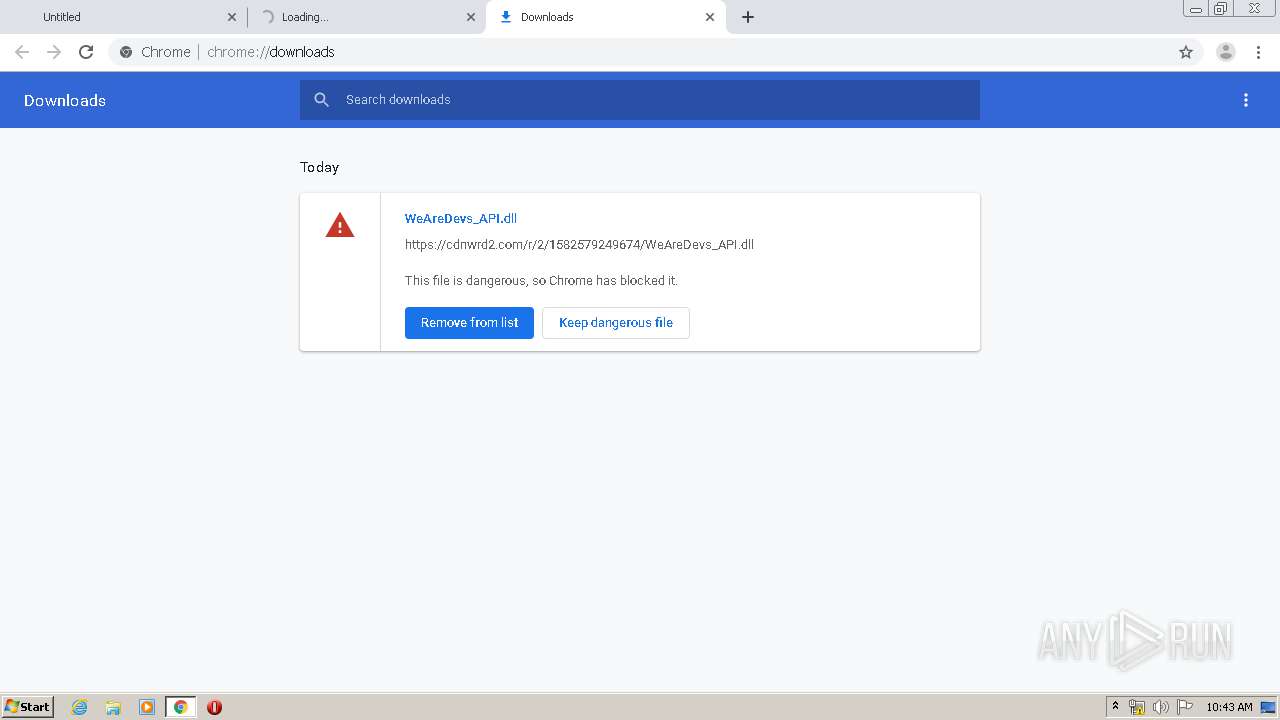Click the Downloads page title
The image size is (1280, 720).
(65, 100)
